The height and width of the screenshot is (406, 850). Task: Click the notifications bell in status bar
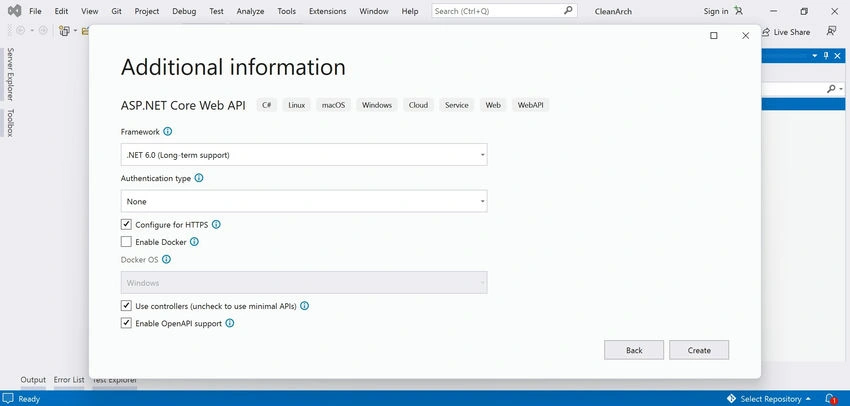(x=830, y=398)
